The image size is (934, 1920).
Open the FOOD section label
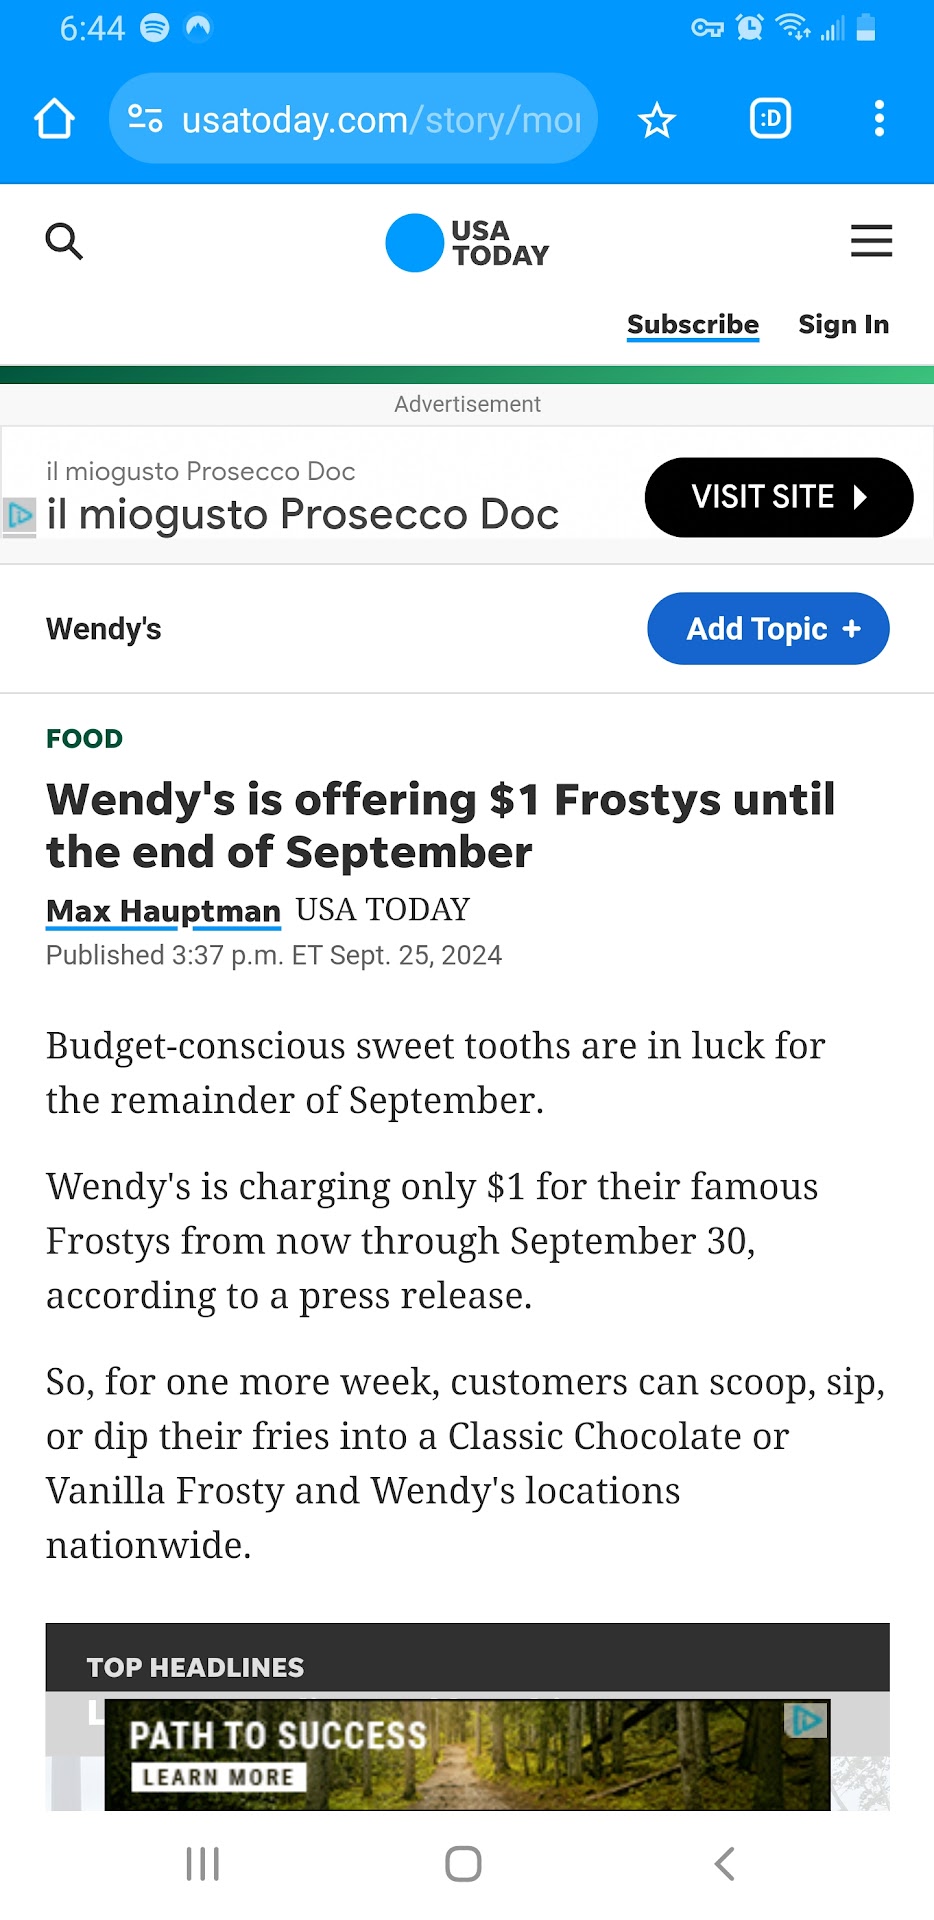point(85,739)
